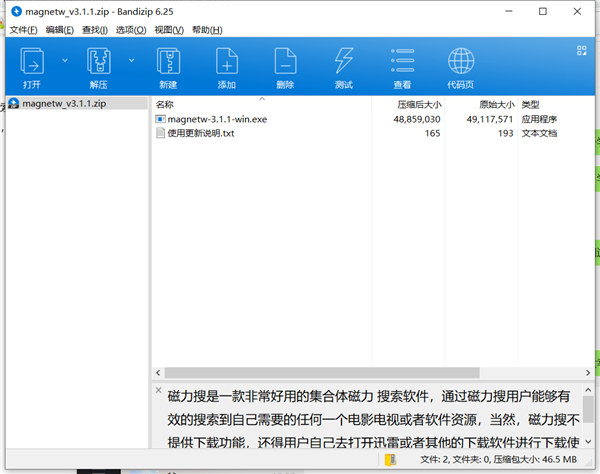Click the 解压 (Extract) toolbar icon
Screen dimensions: 600x474
pyautogui.click(x=100, y=60)
